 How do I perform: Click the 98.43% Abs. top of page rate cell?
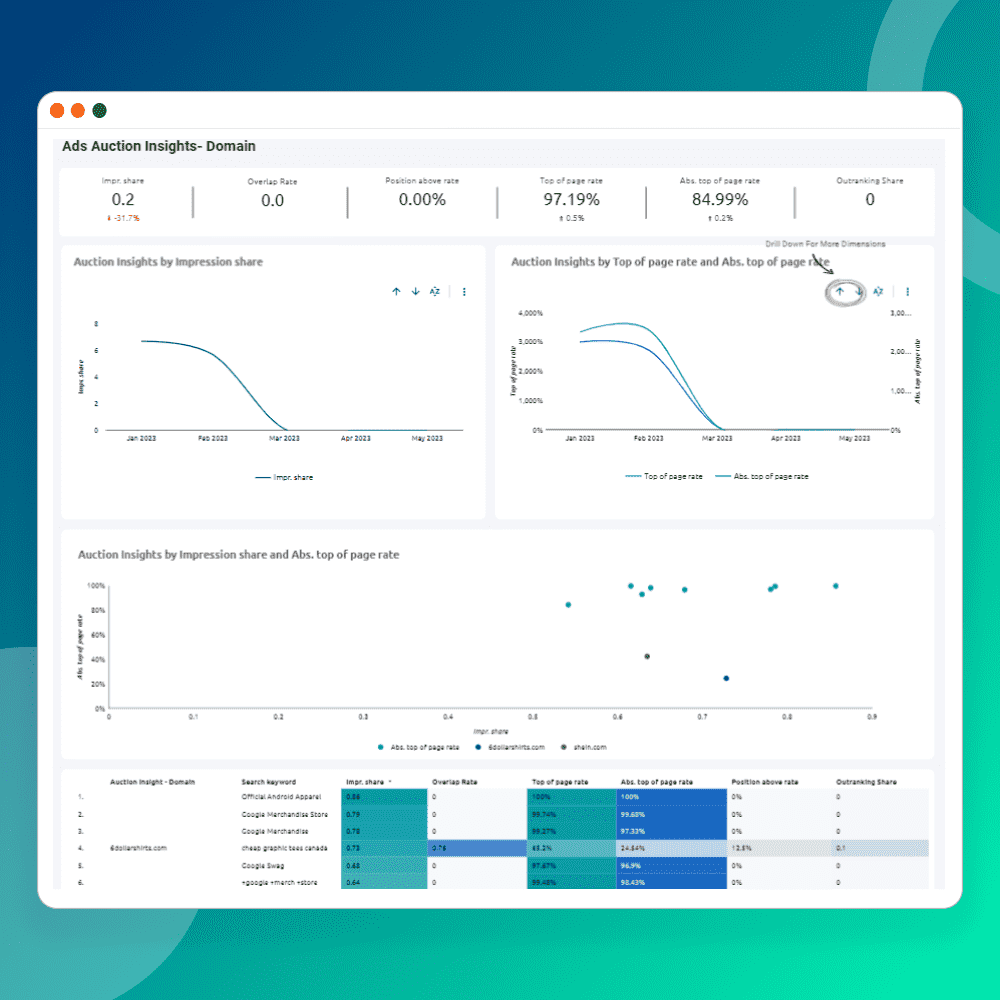tap(672, 882)
